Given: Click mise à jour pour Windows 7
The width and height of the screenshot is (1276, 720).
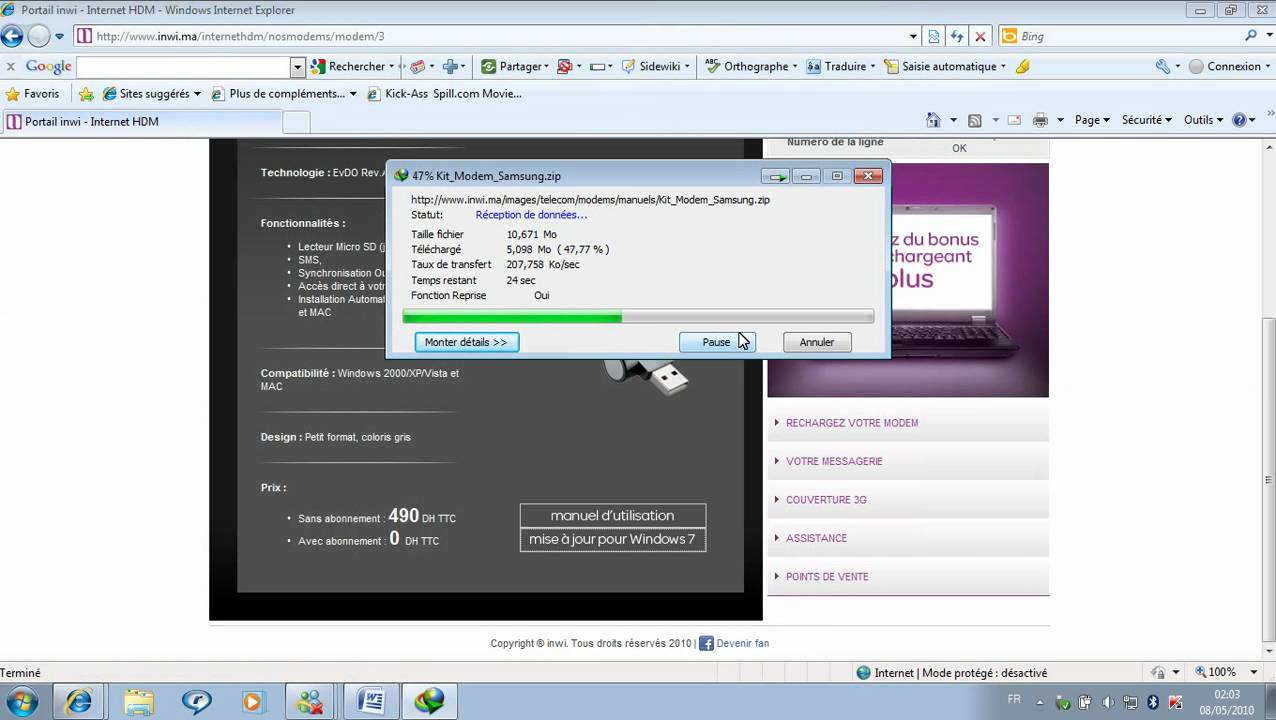Looking at the screenshot, I should (613, 539).
